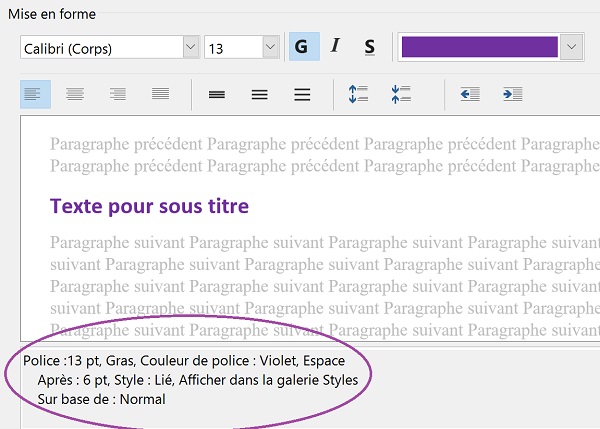
Task: Align text left
Action: (x=35, y=94)
